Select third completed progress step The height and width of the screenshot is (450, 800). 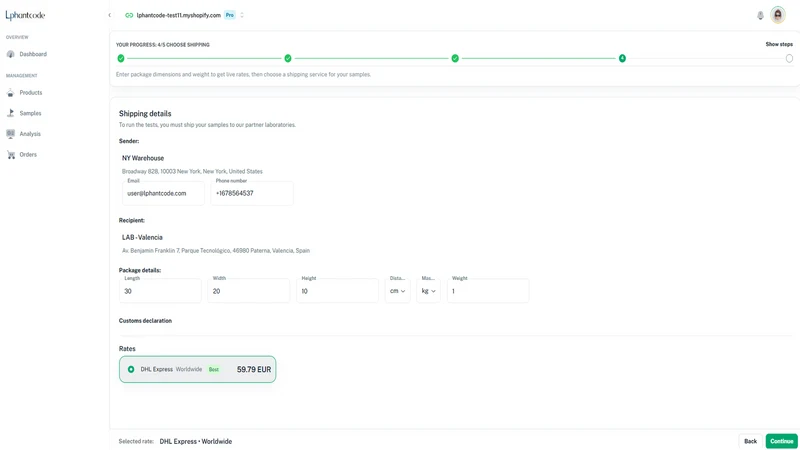click(x=455, y=59)
